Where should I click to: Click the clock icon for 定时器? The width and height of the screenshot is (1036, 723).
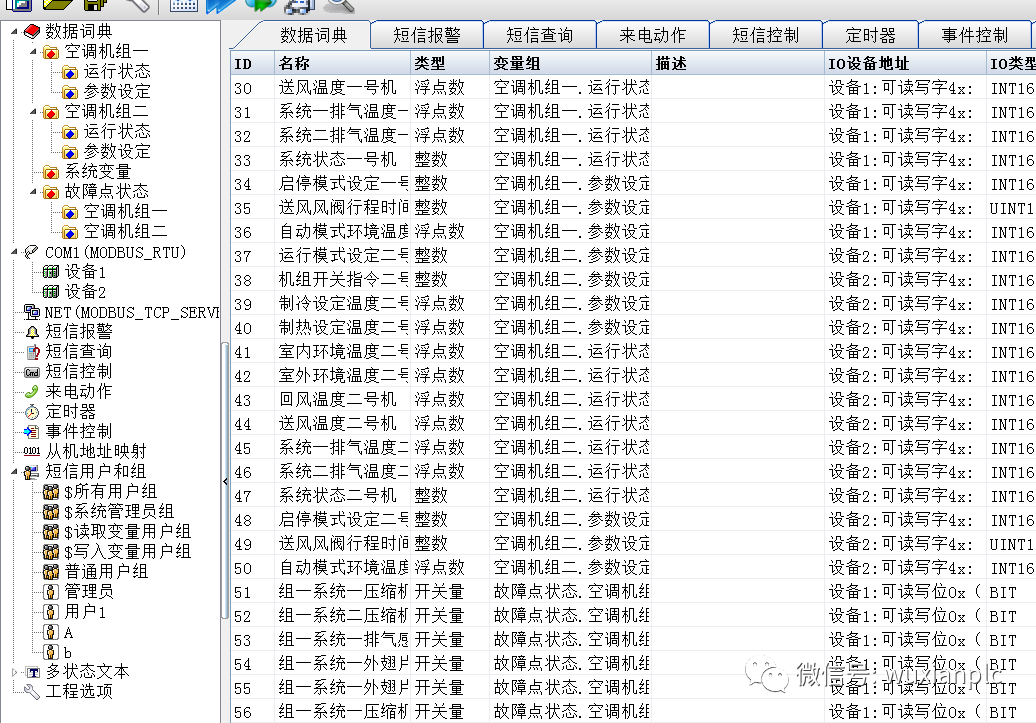[32, 412]
